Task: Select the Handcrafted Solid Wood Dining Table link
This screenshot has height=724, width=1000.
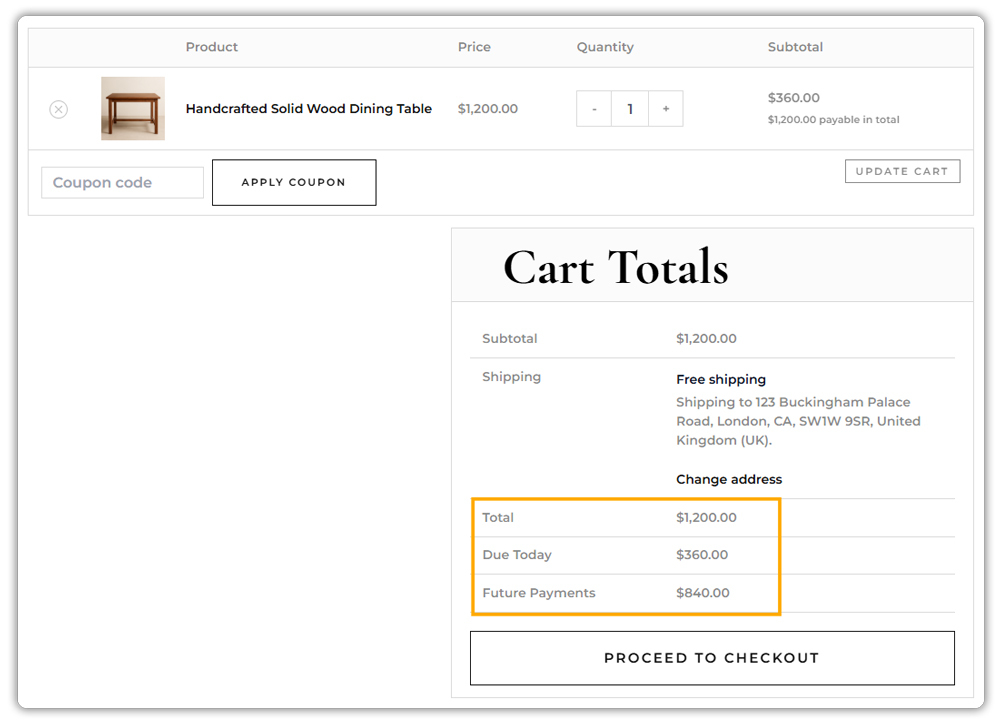Action: point(309,108)
